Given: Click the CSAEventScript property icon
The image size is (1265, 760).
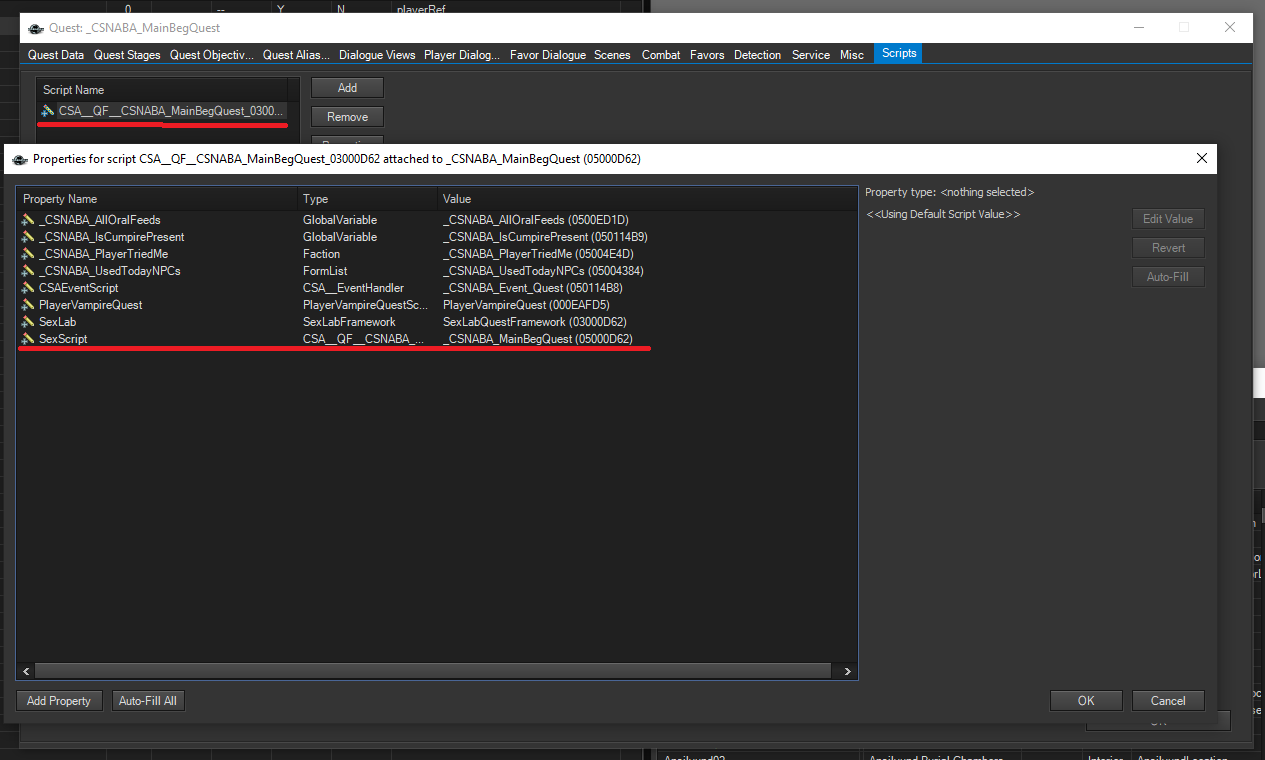Looking at the screenshot, I should [x=28, y=288].
